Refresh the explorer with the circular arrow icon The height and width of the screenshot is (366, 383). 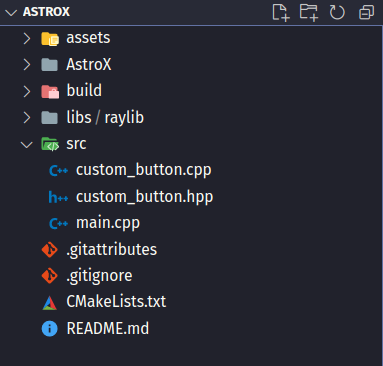pos(337,13)
